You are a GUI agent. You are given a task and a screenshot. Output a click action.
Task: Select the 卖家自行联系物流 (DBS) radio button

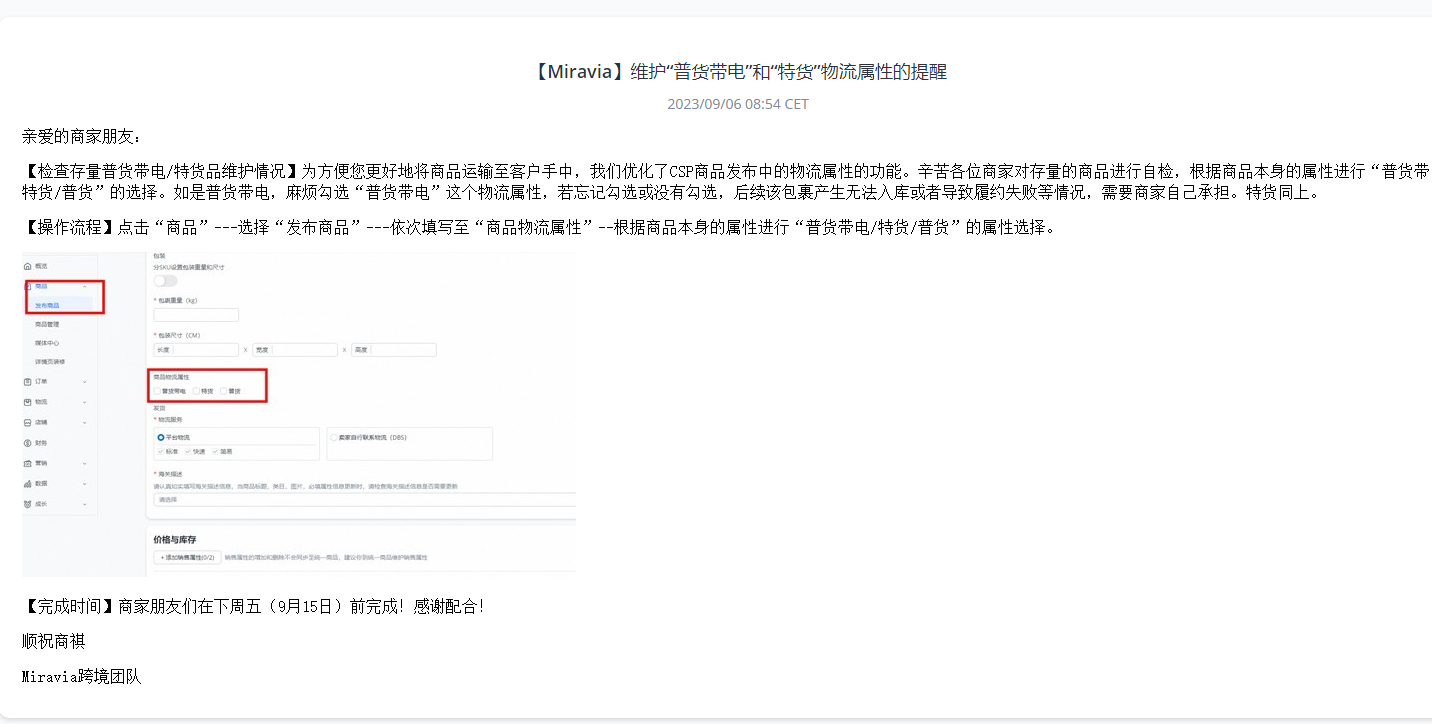pyautogui.click(x=334, y=437)
